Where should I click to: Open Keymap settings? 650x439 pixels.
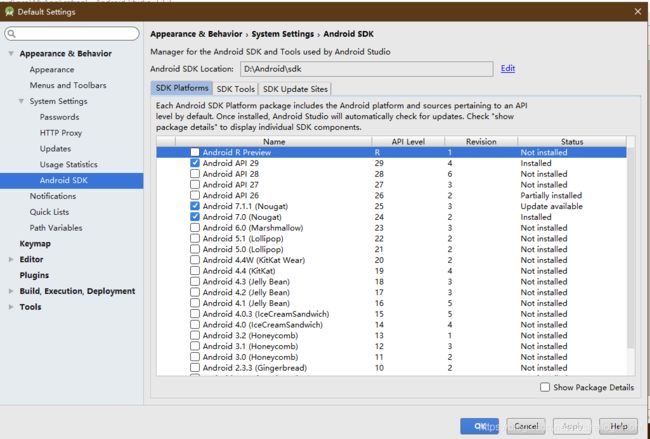point(35,244)
